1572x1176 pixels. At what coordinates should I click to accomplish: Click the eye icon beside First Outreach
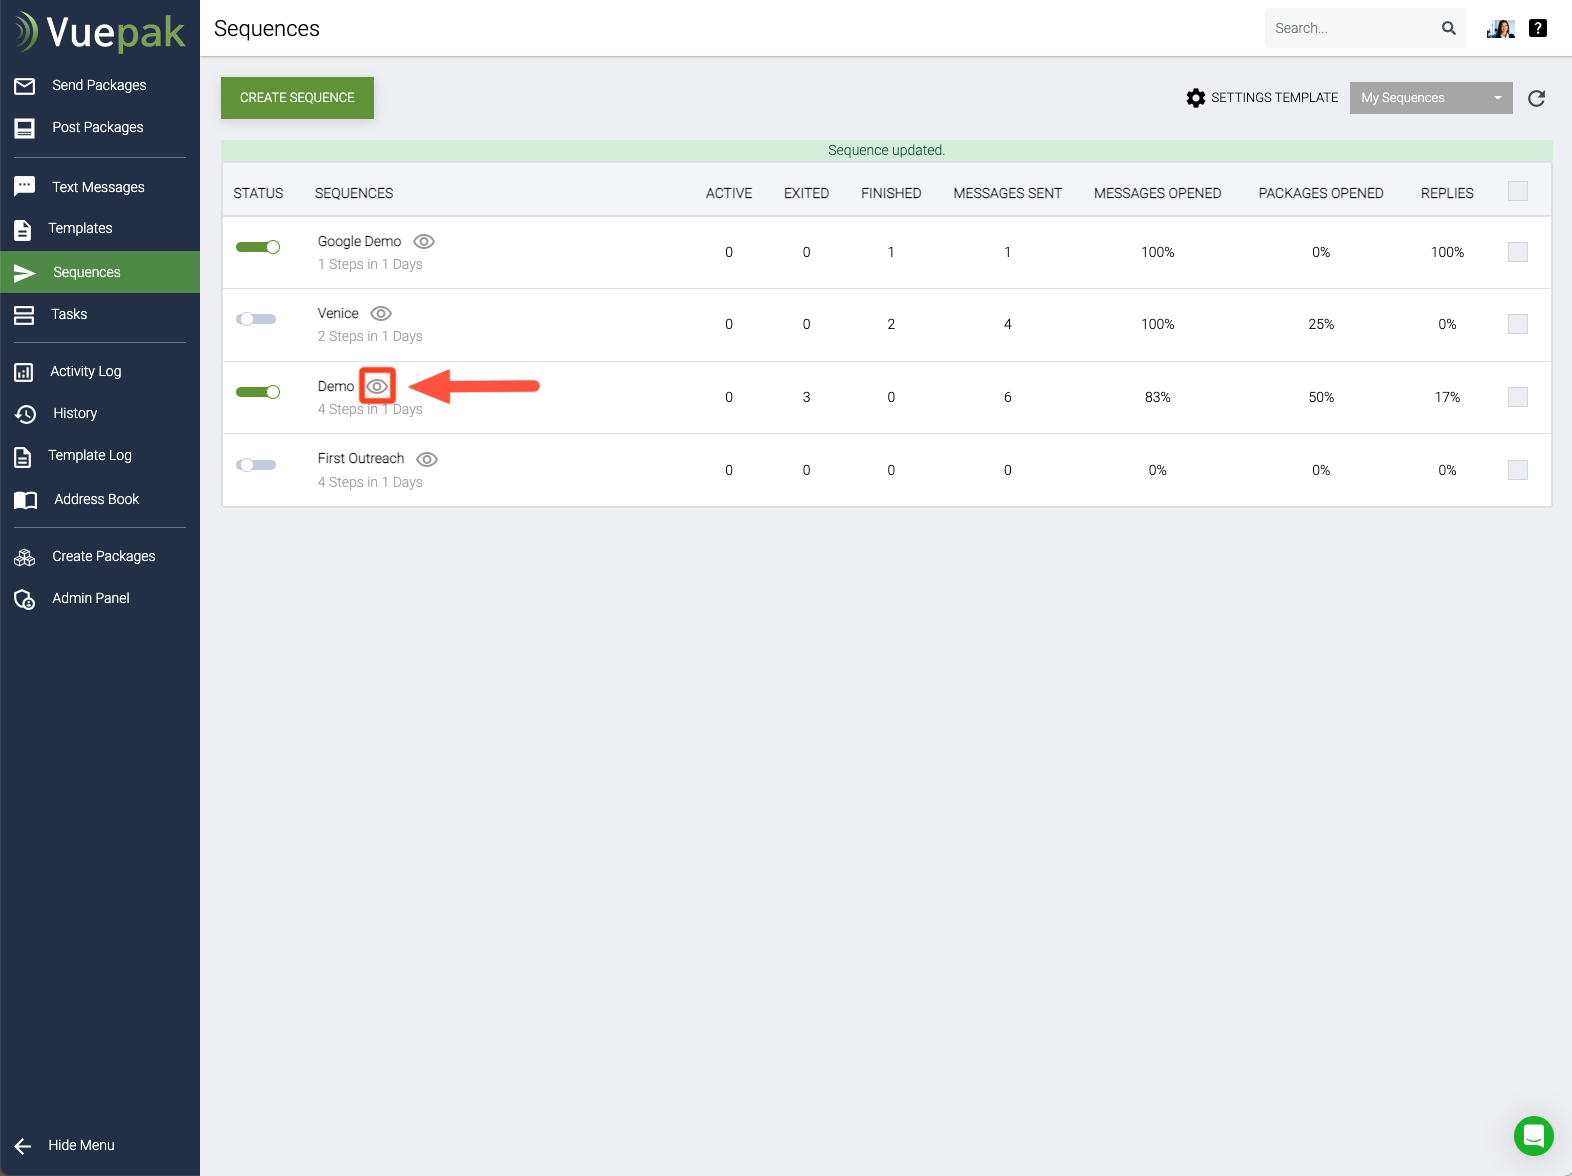[427, 459]
